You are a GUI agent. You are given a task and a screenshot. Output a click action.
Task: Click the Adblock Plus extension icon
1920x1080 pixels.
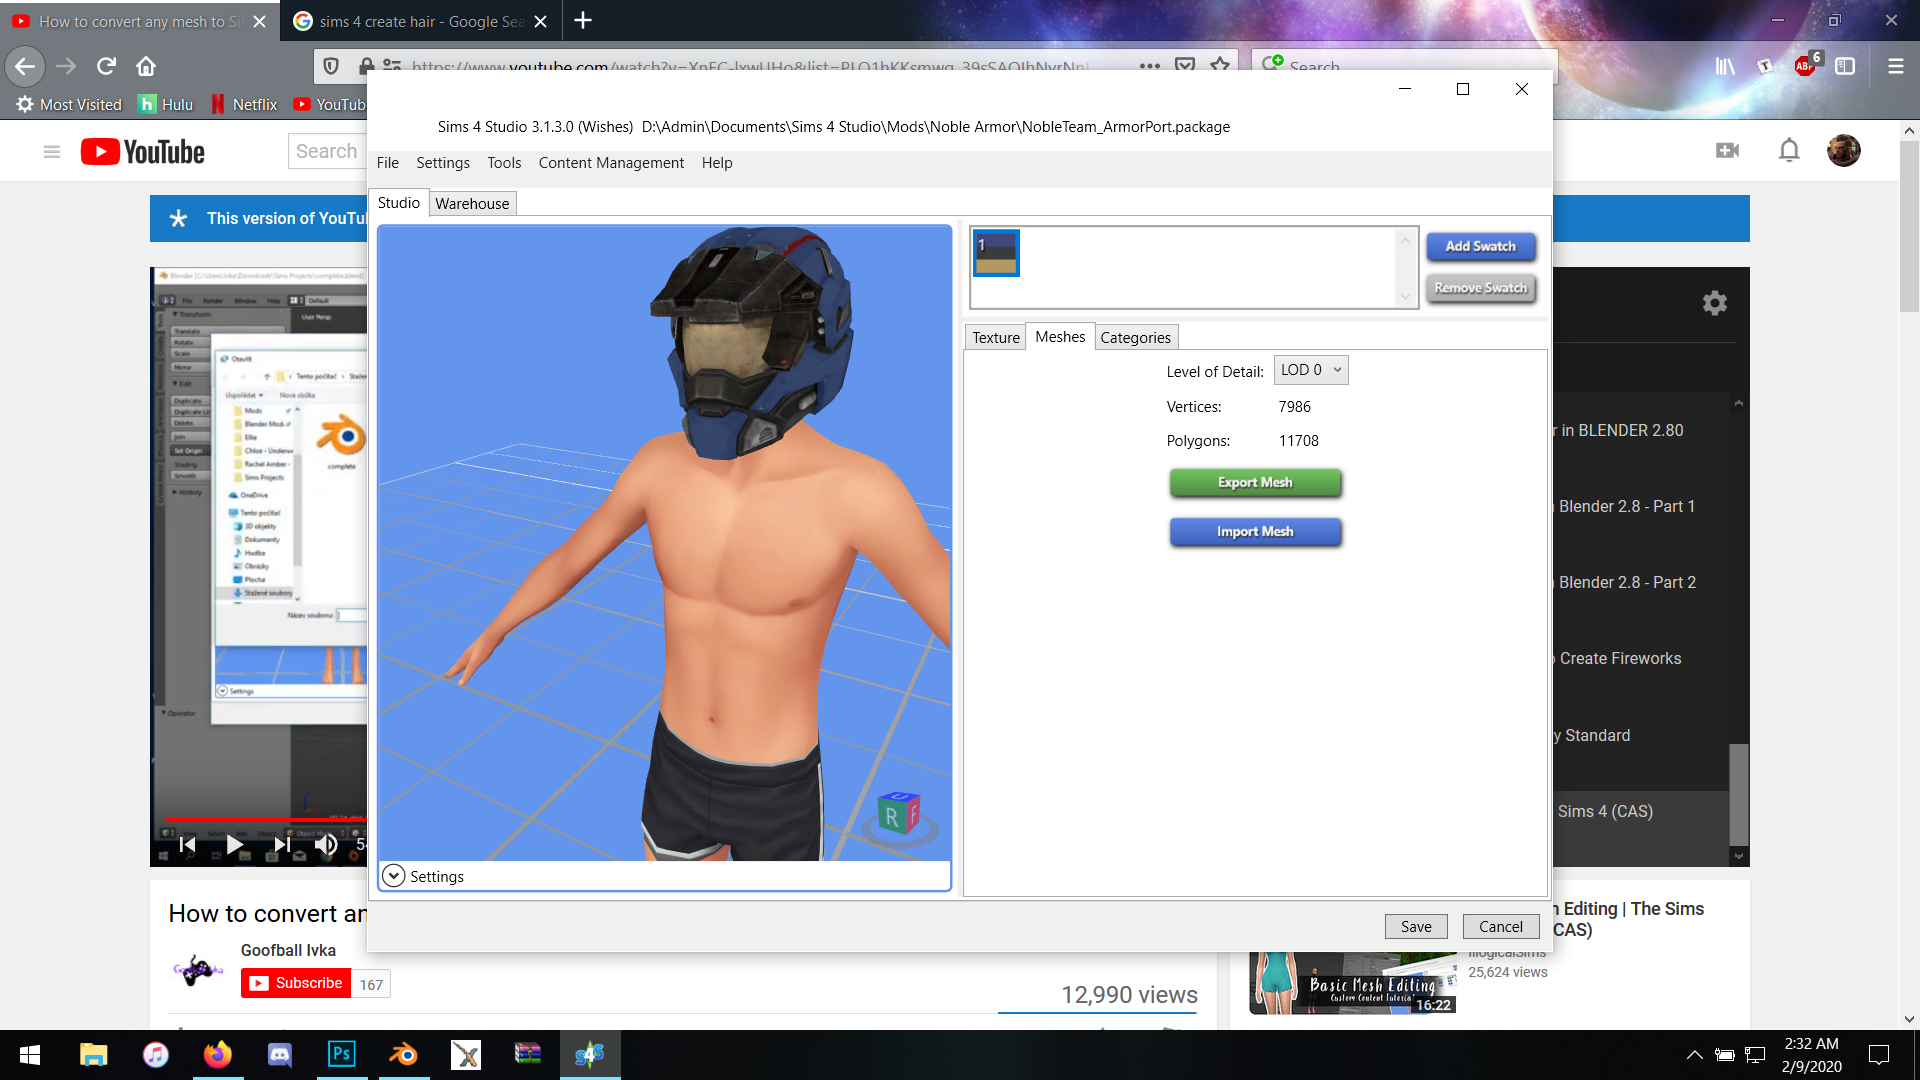[x=1806, y=66]
